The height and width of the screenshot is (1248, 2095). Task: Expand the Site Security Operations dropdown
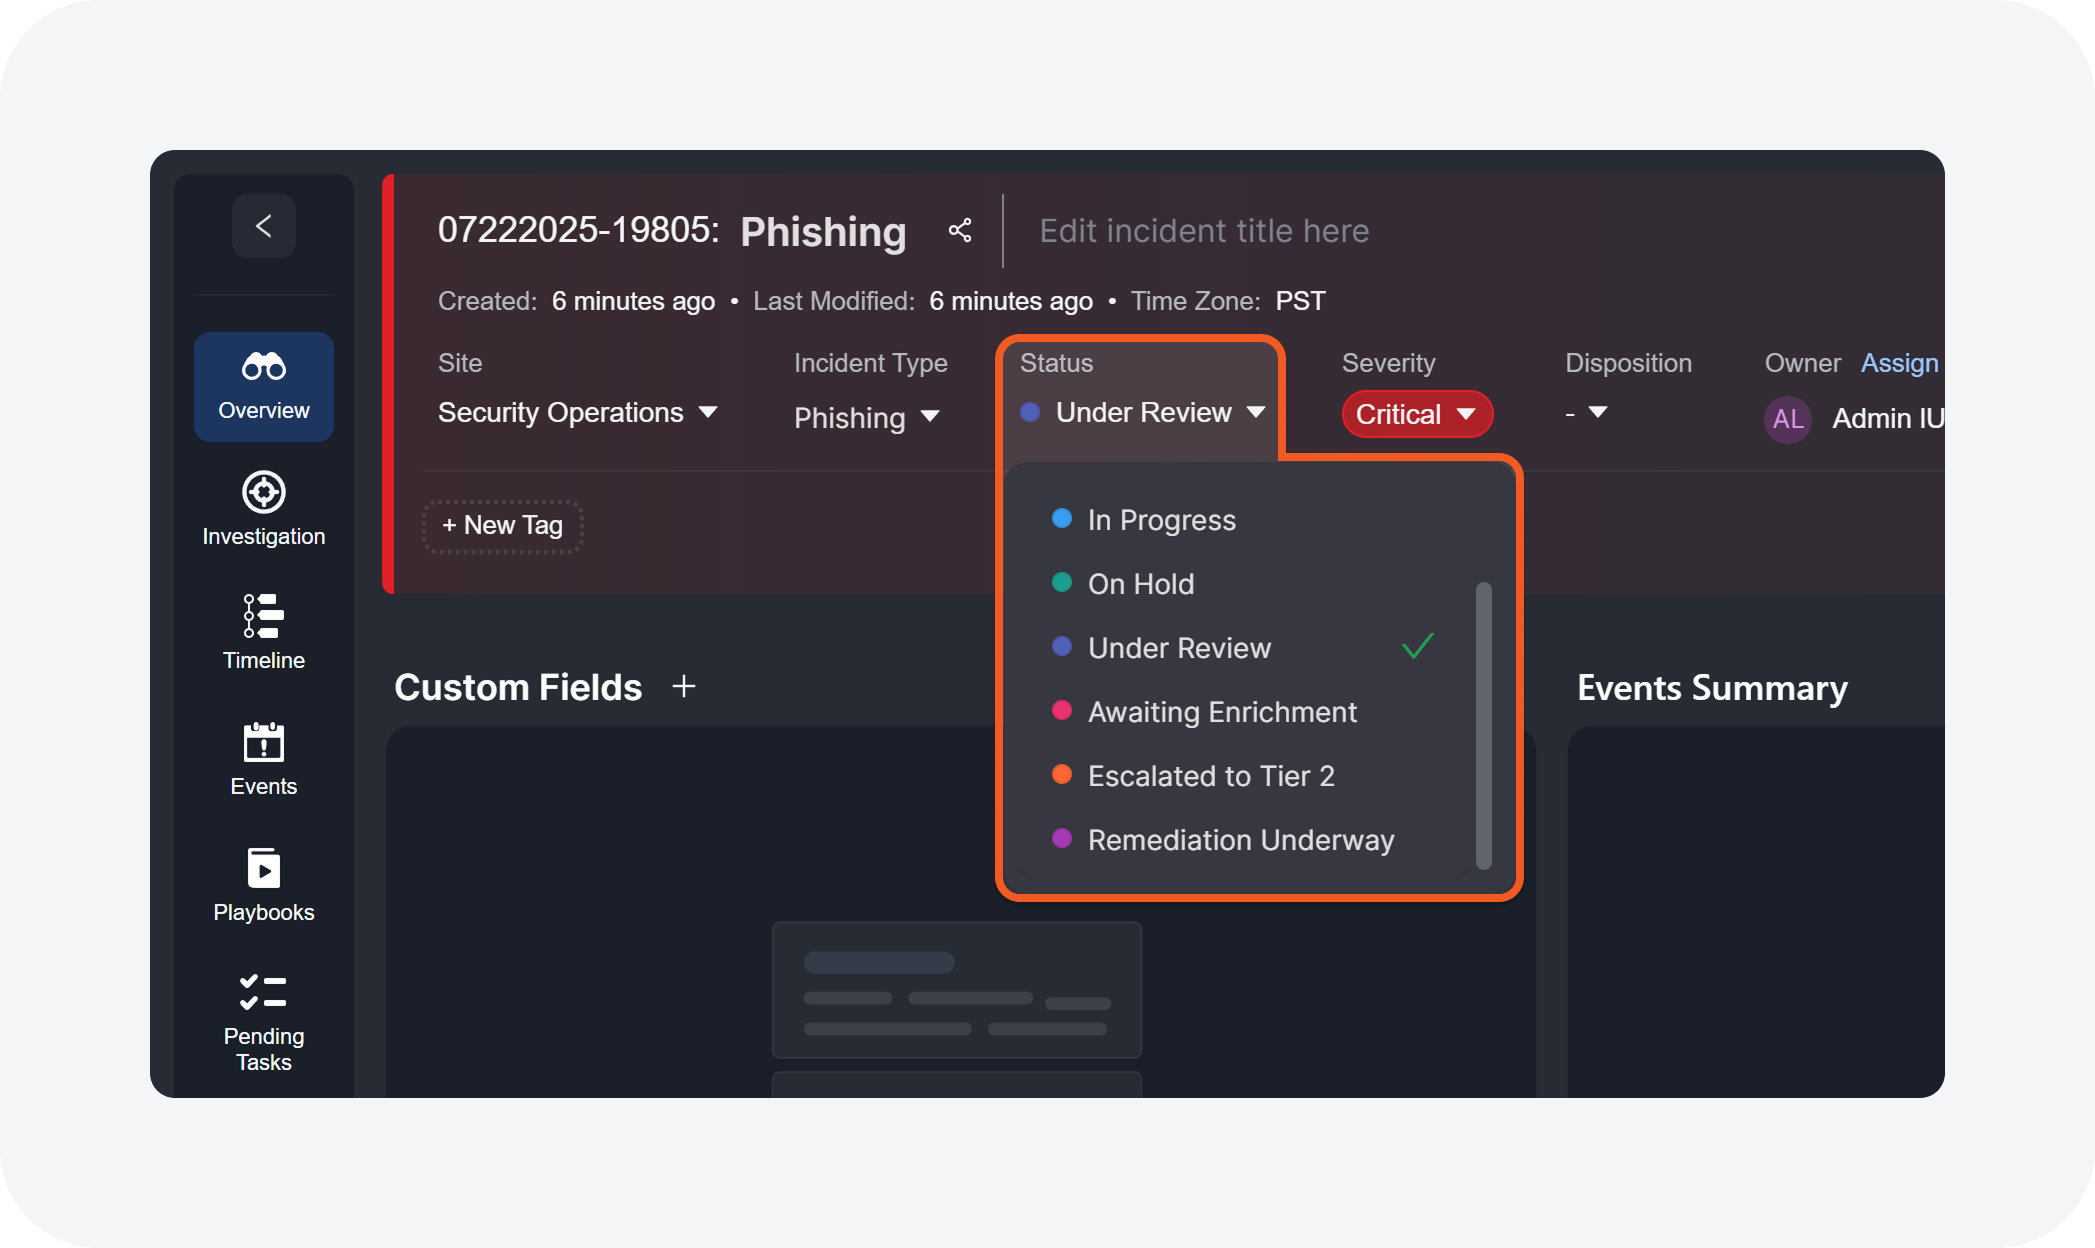pos(578,413)
